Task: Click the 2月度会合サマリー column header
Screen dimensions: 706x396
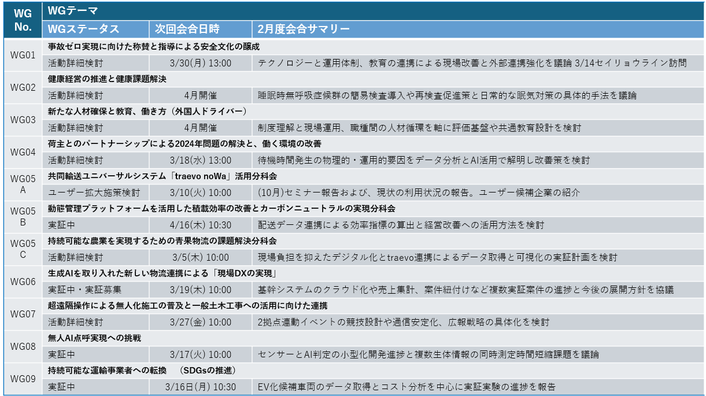Action: 478,29
